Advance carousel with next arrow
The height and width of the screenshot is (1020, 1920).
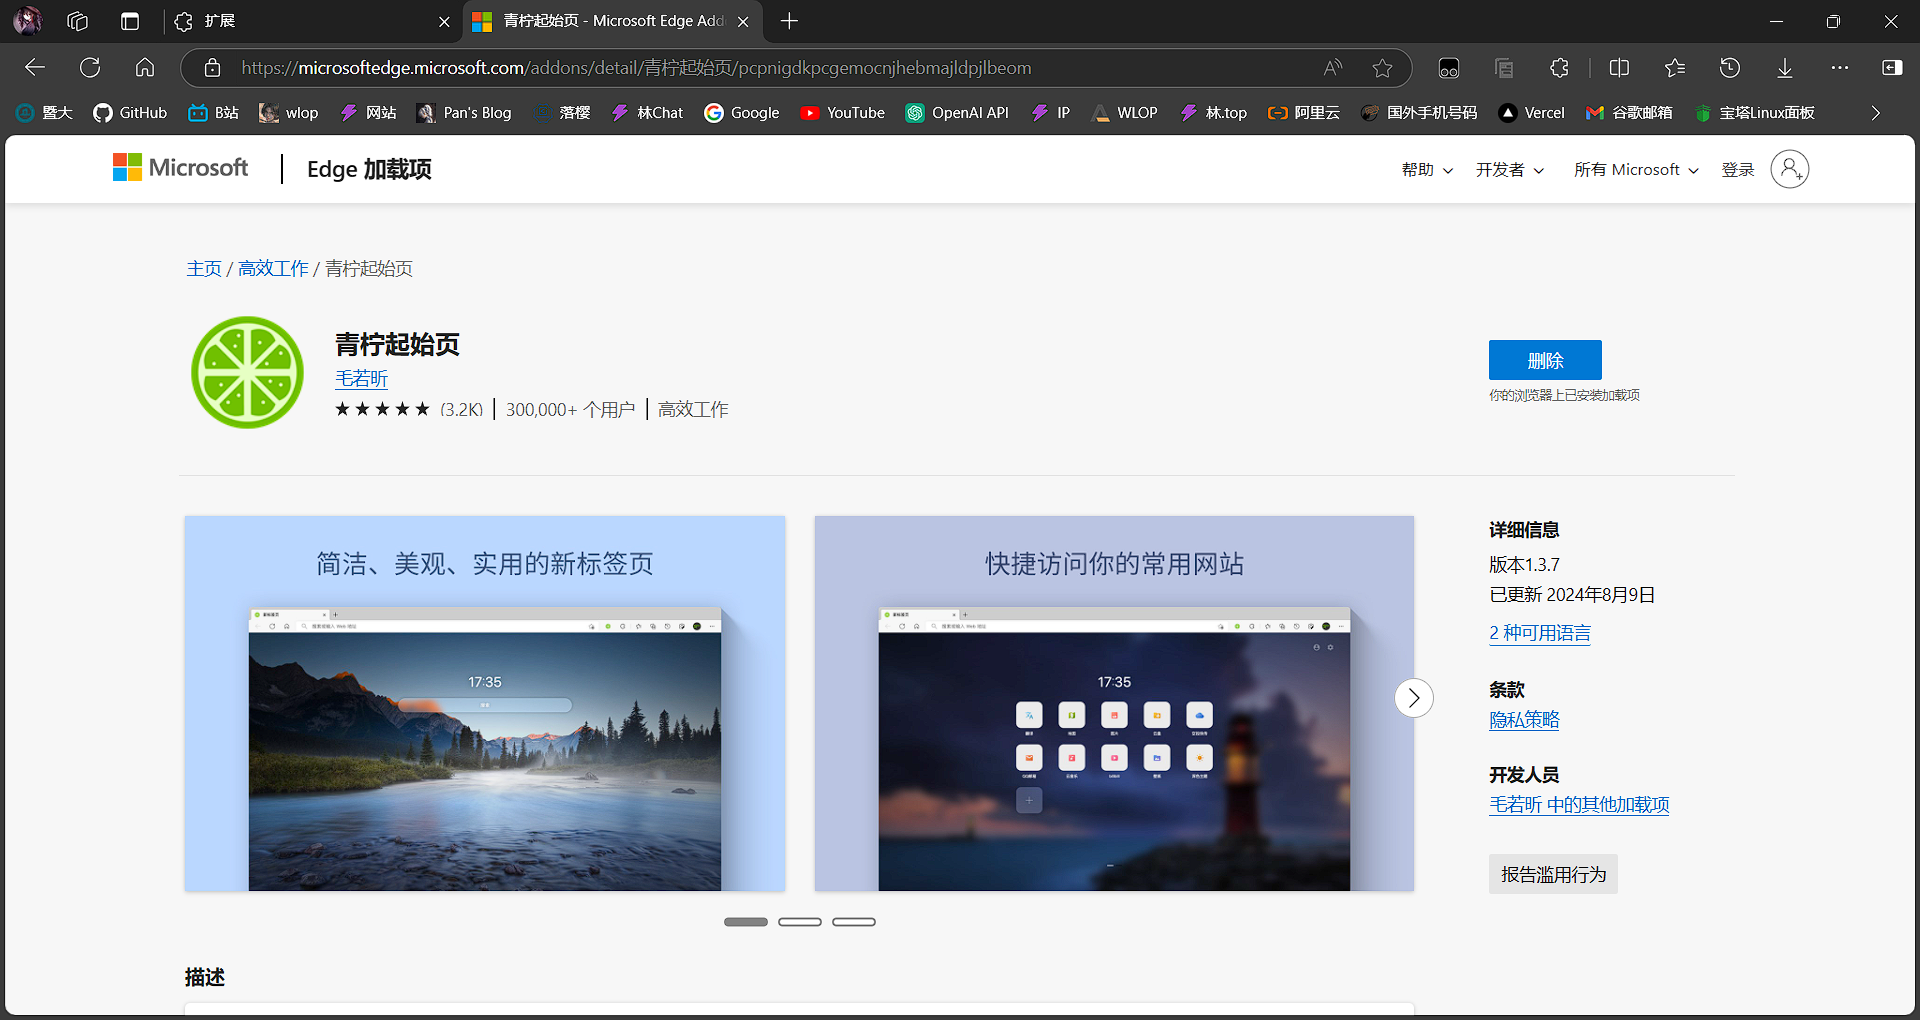[x=1414, y=698]
